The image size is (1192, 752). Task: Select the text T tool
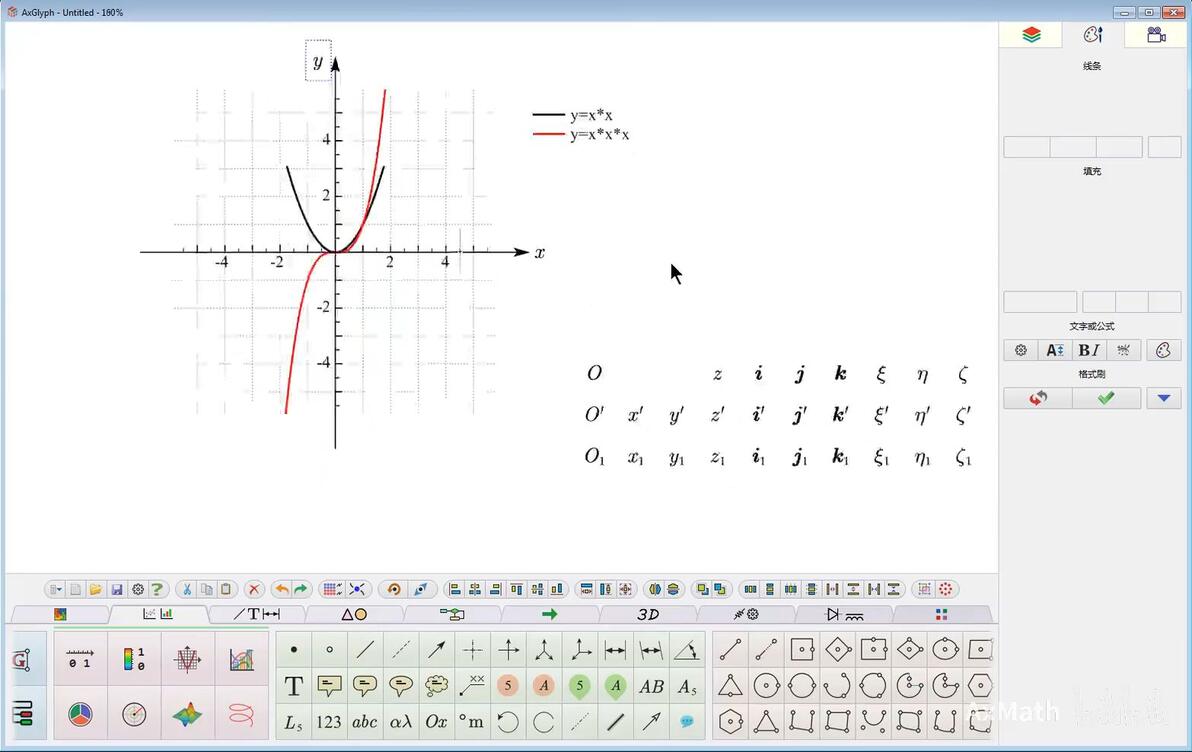pyautogui.click(x=293, y=686)
